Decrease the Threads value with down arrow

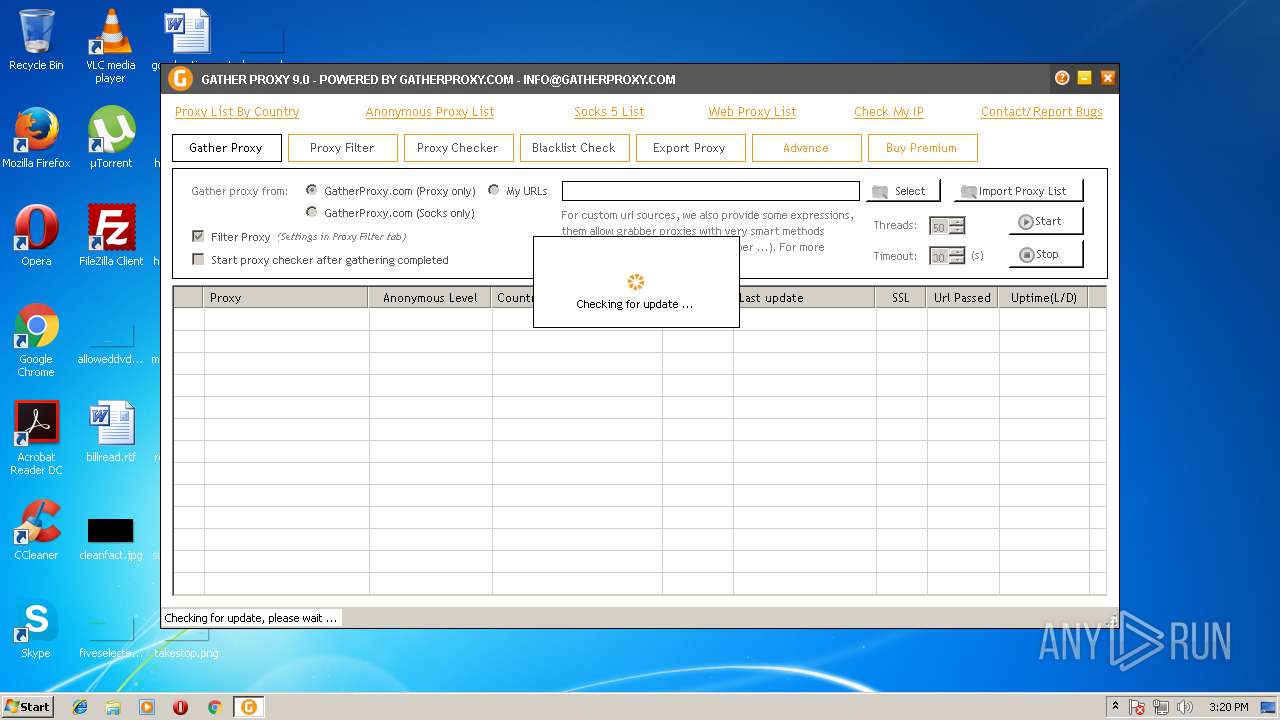pos(957,230)
